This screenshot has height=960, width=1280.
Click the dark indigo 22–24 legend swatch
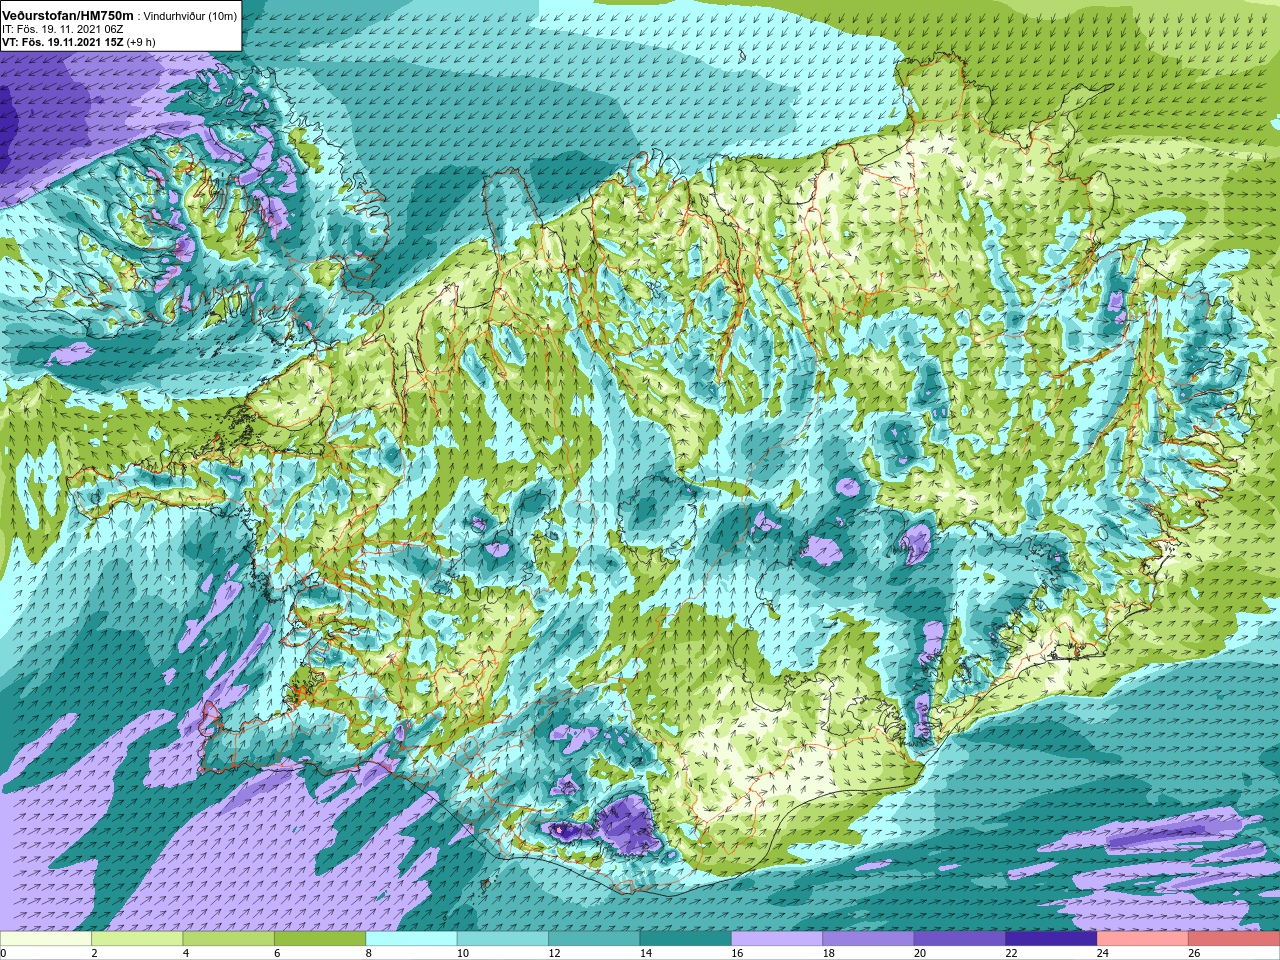(1052, 939)
